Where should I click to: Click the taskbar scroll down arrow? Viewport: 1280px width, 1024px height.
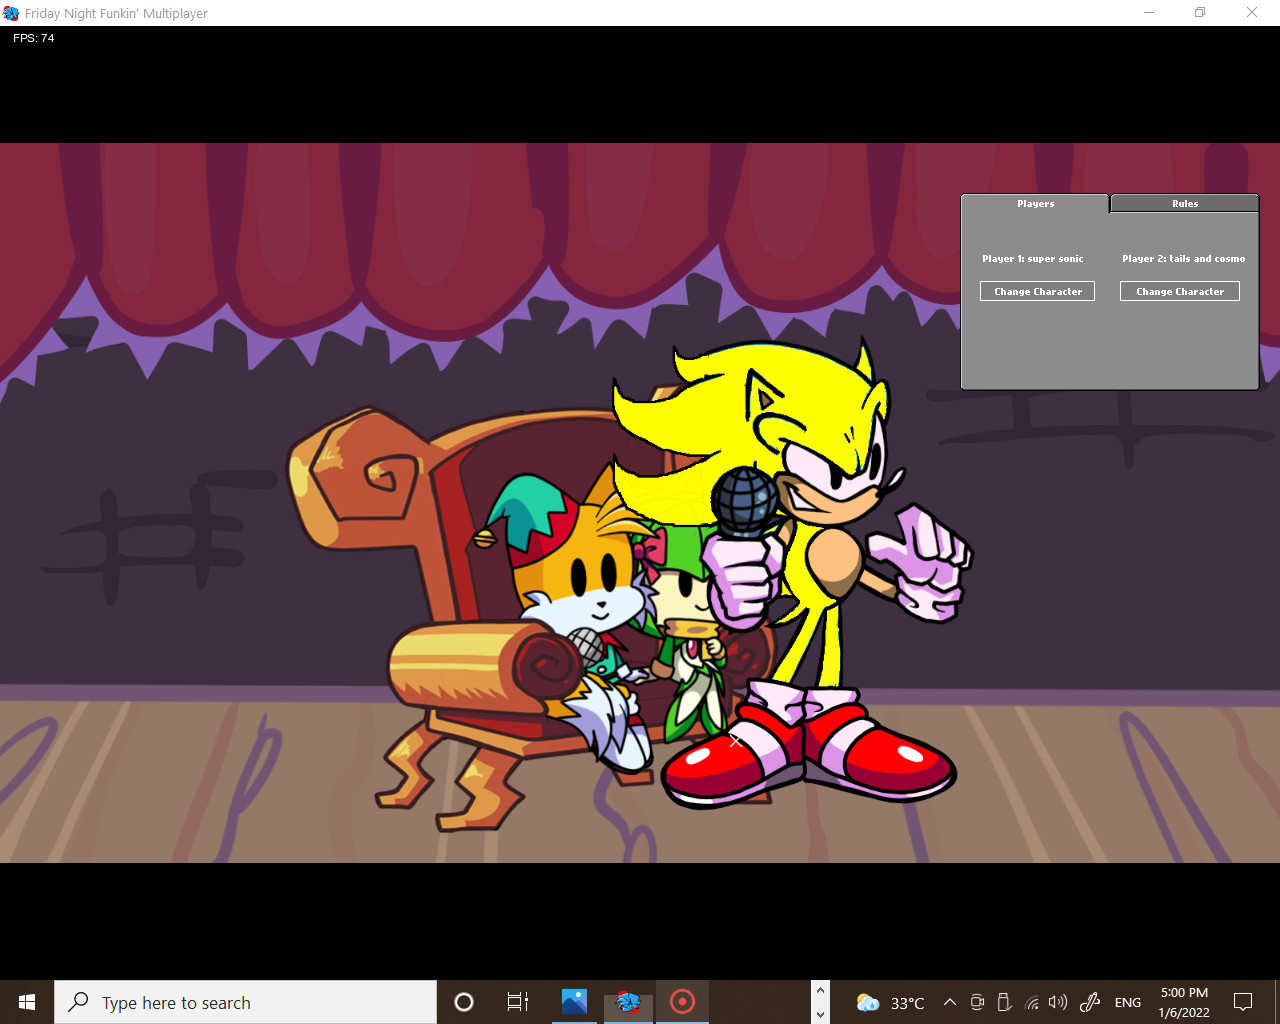[x=820, y=1015]
